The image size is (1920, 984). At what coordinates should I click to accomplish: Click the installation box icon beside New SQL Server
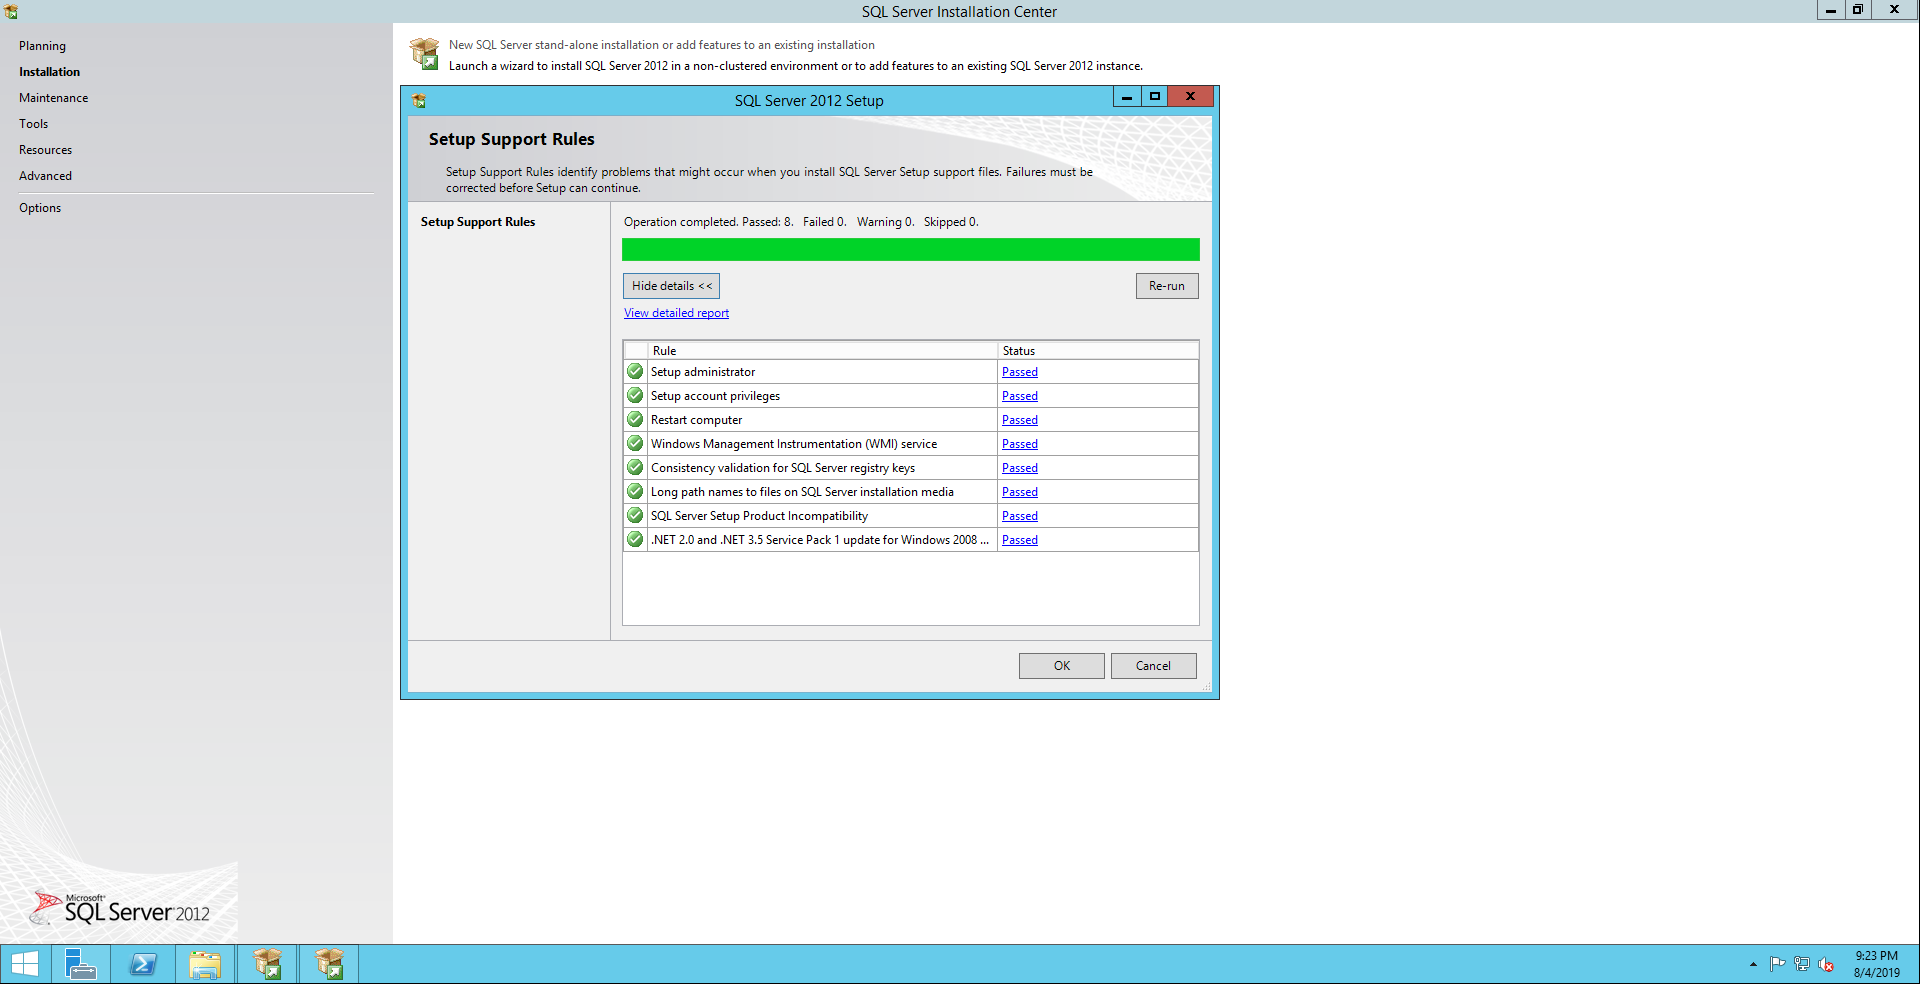(x=425, y=54)
